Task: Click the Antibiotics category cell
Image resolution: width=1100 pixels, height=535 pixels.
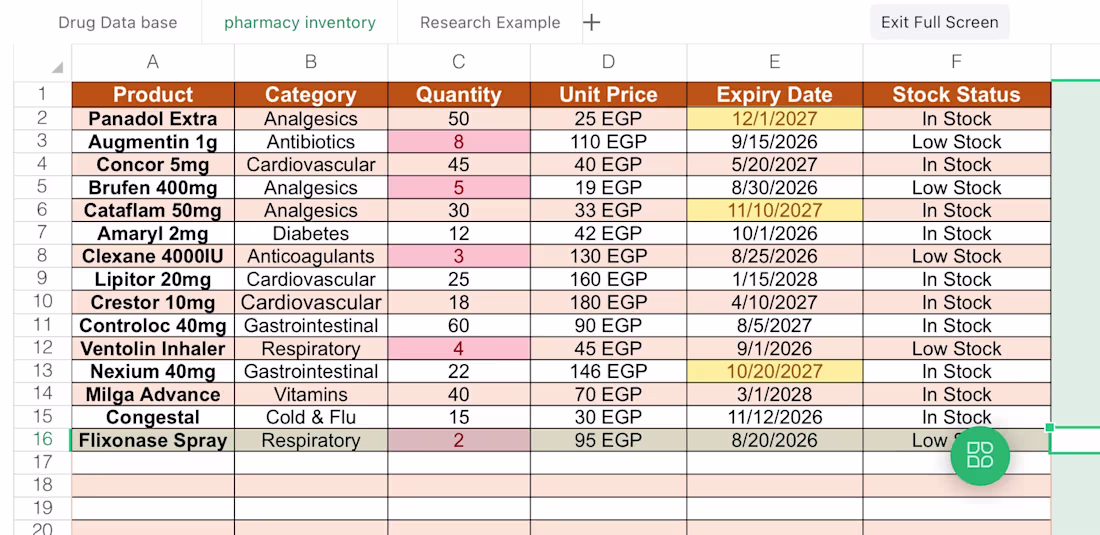Action: click(311, 142)
